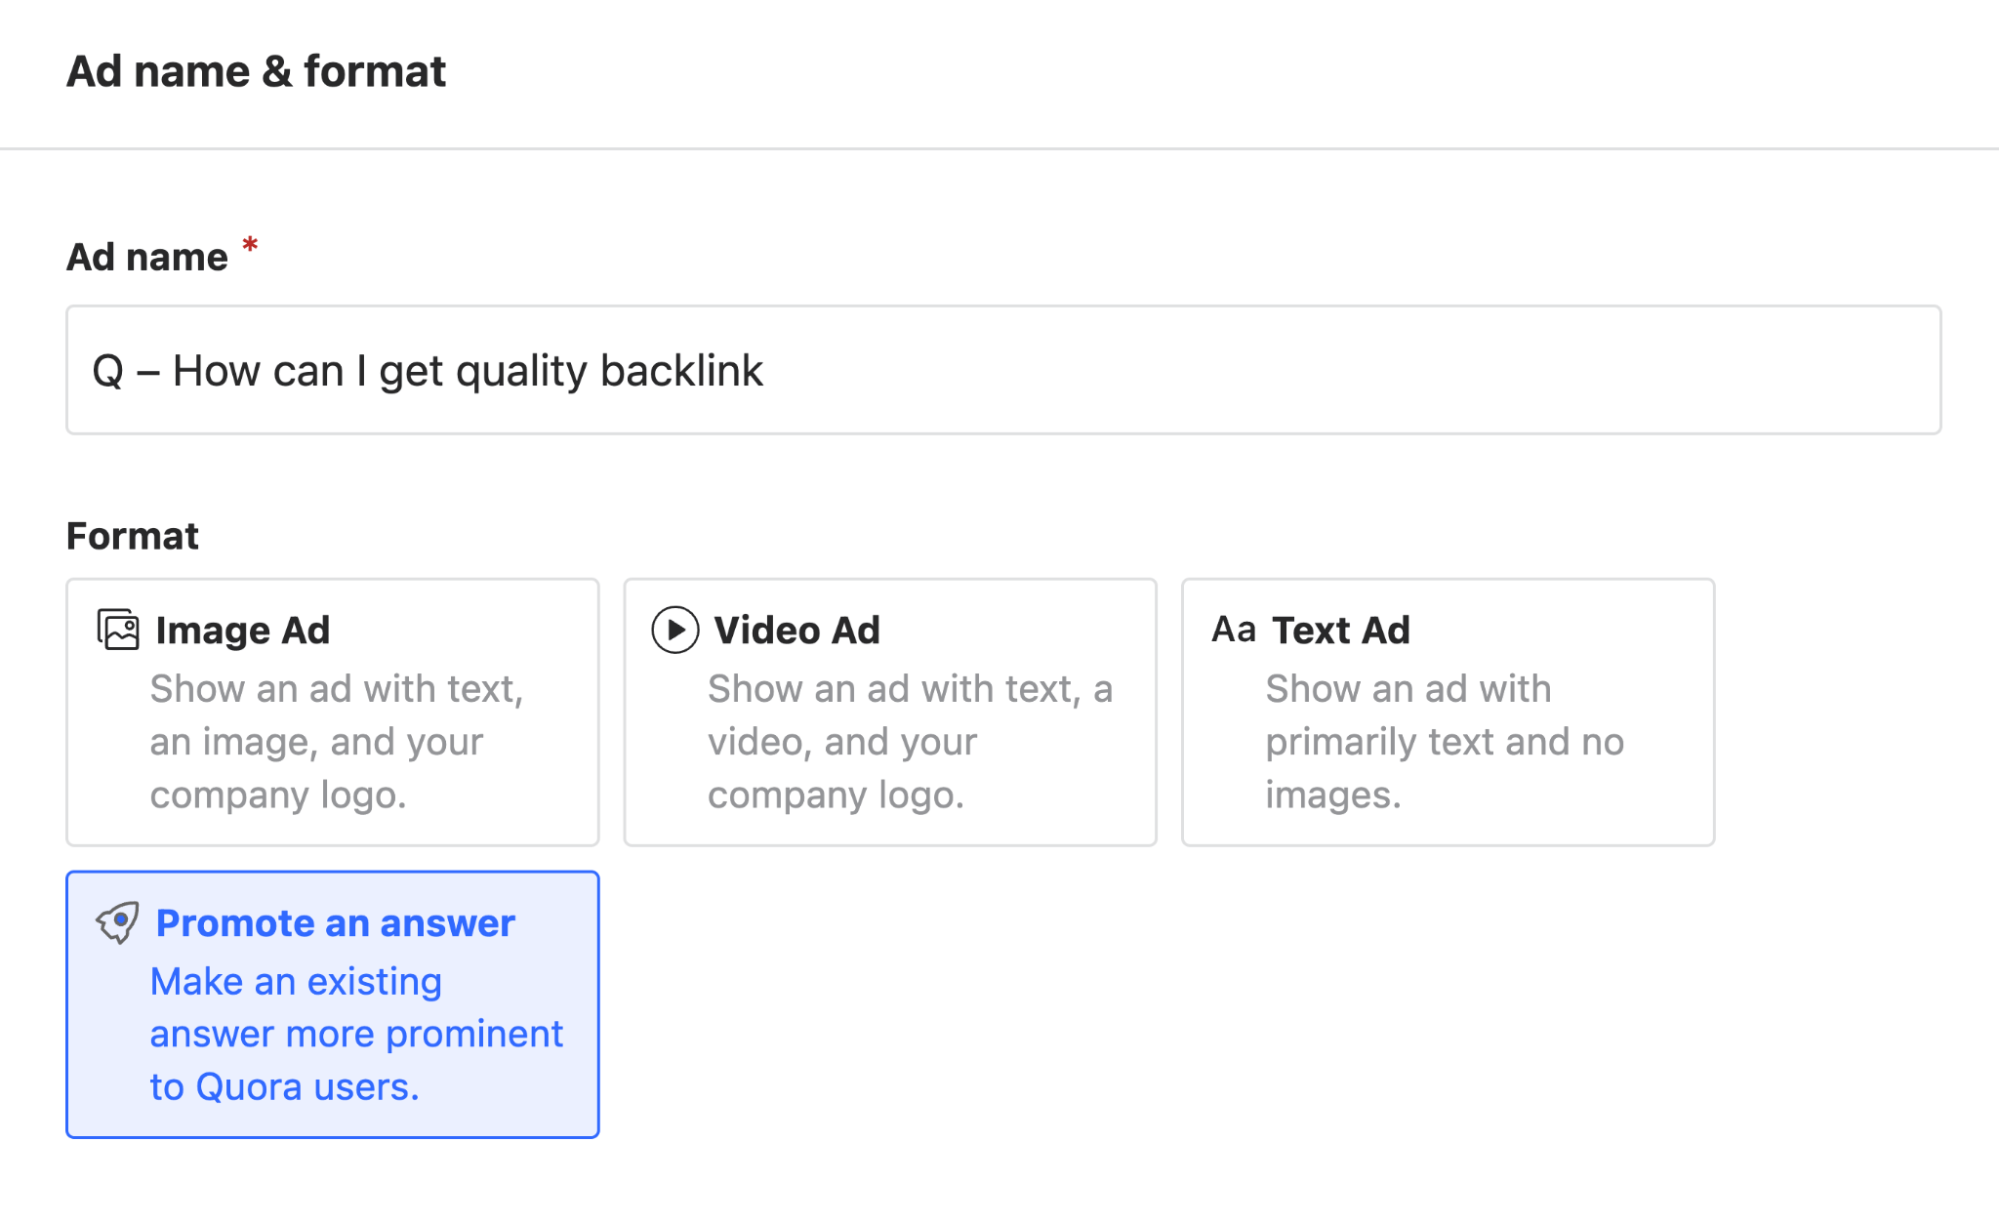Click the Text Ad description text

1445,741
